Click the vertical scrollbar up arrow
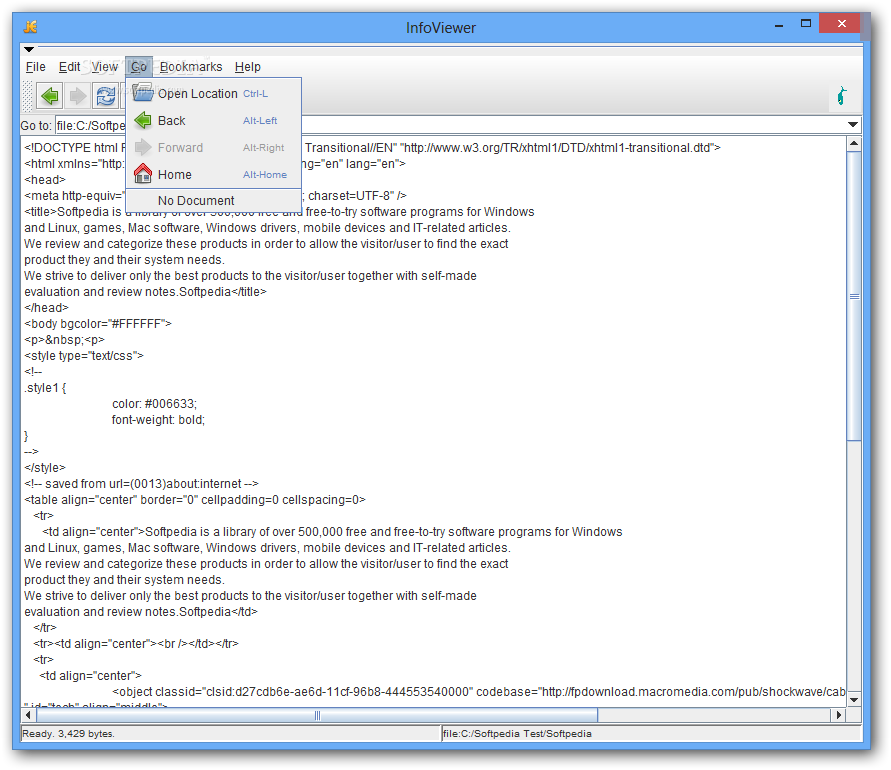The image size is (891, 770). click(x=853, y=144)
